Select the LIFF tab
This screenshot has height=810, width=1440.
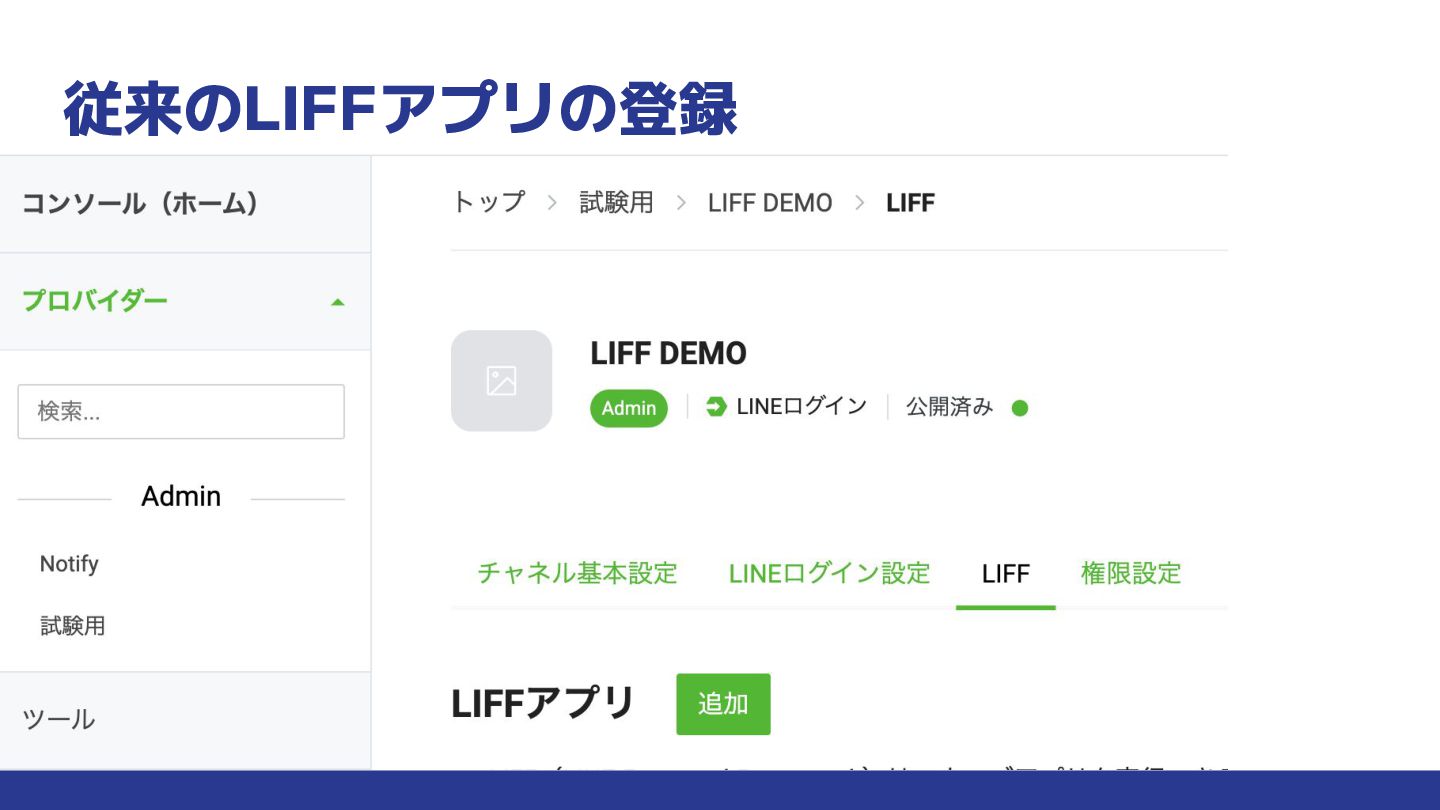tap(1006, 573)
